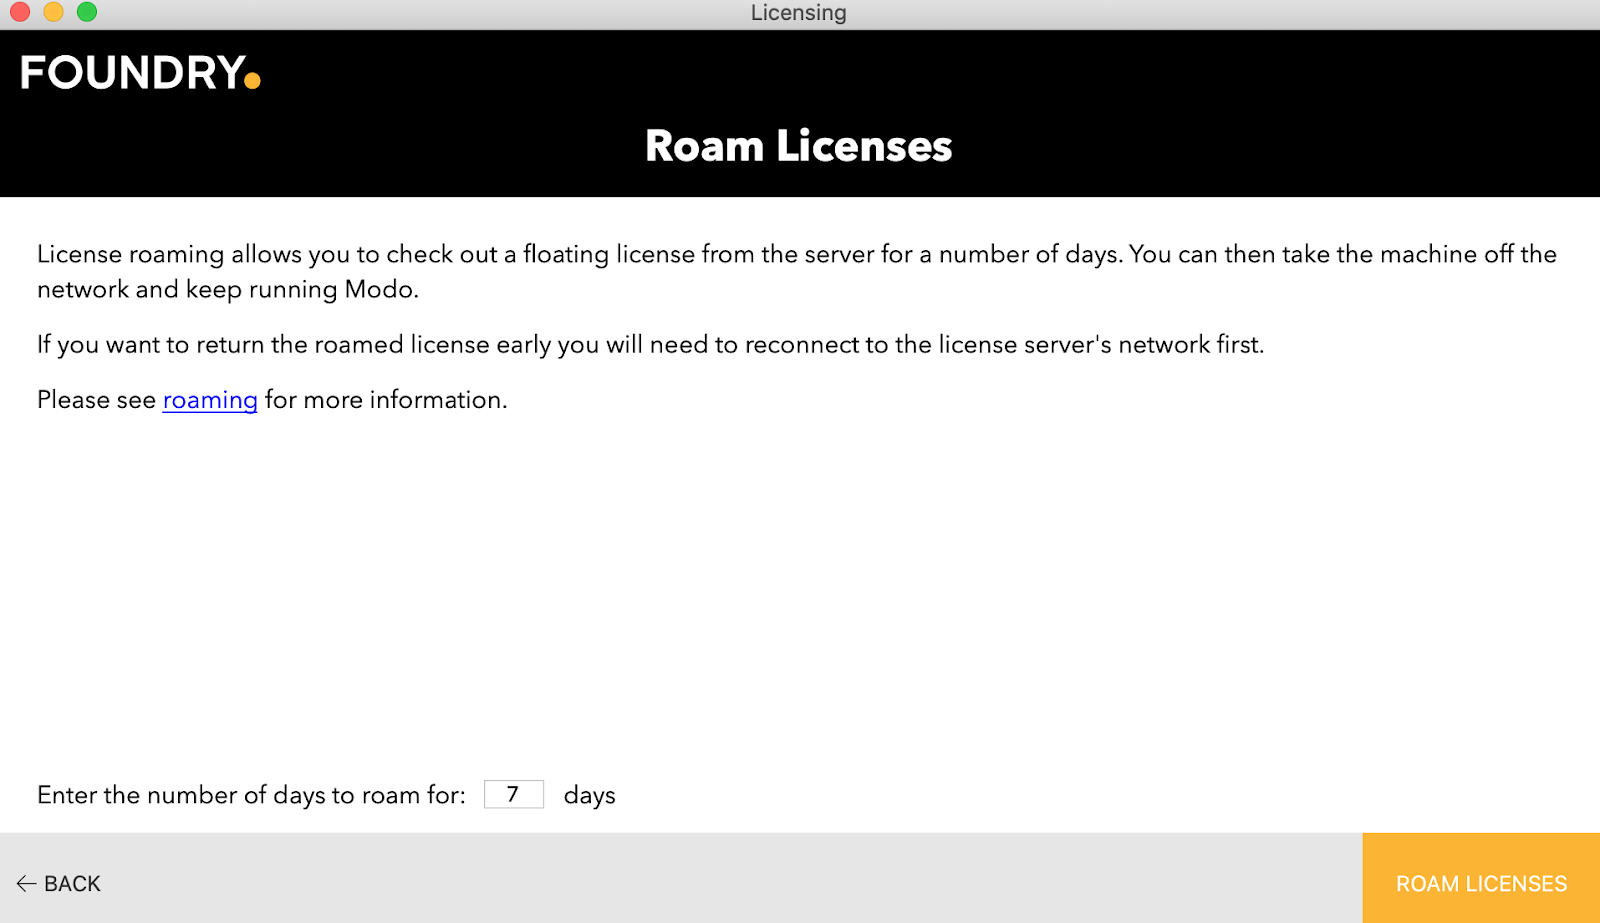The image size is (1600, 923).
Task: Click the Licensing window title text
Action: 799,13
